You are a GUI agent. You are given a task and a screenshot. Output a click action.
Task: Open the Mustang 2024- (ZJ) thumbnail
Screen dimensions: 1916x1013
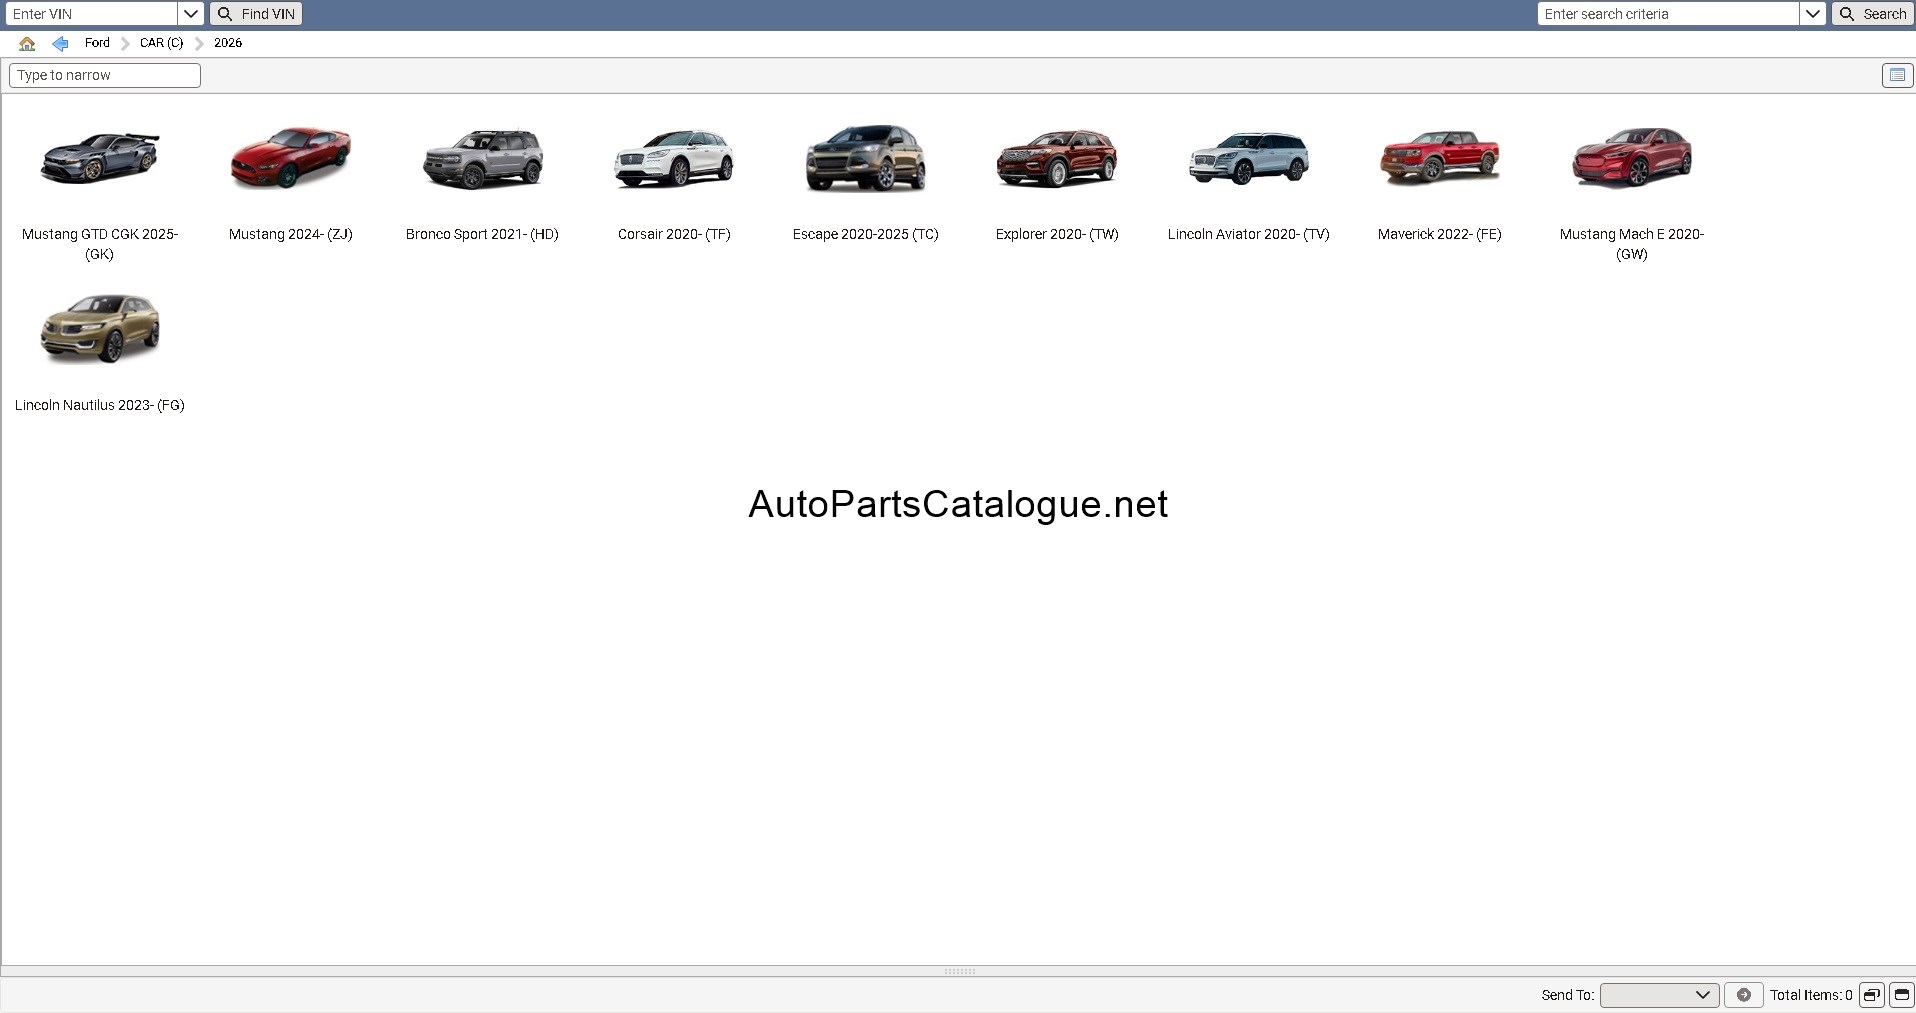(291, 158)
